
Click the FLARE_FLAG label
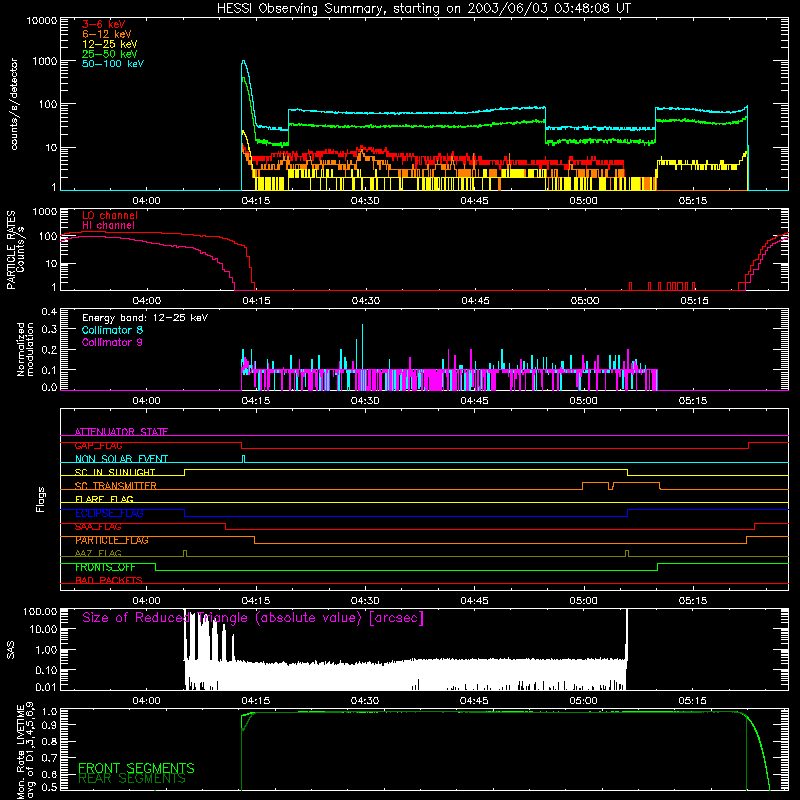(104, 499)
